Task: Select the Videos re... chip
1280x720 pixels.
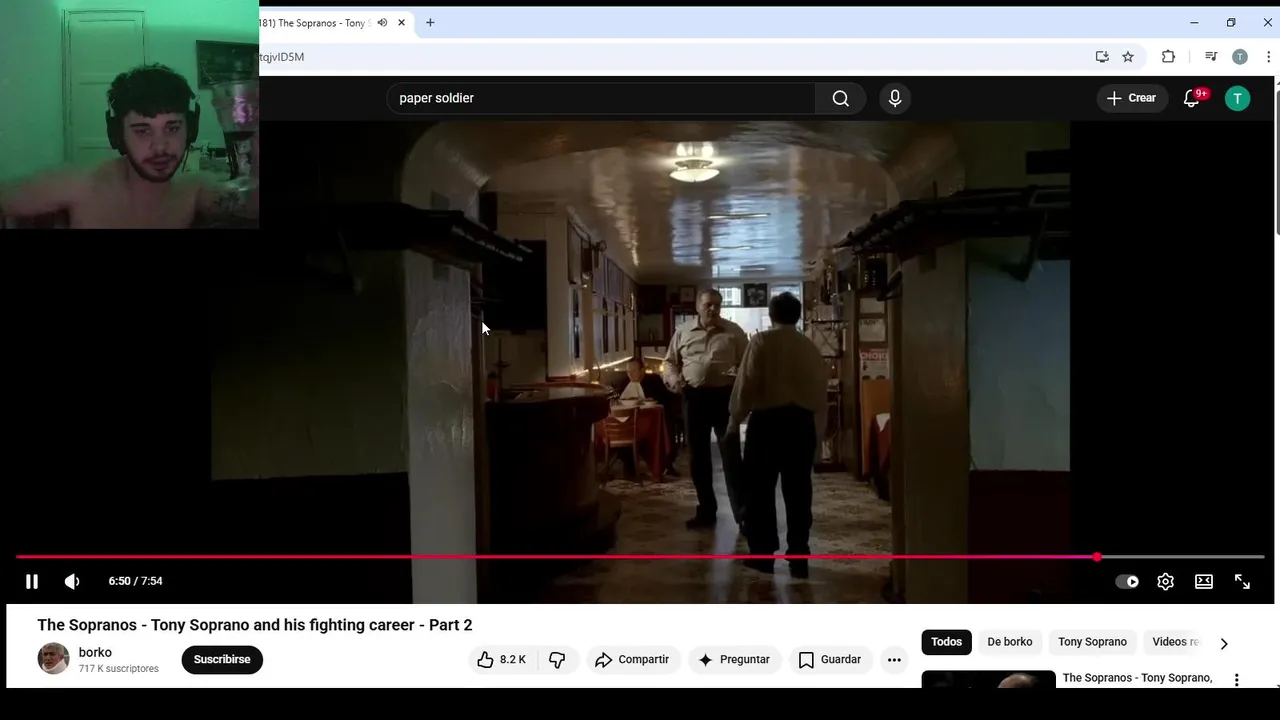Action: [x=1176, y=642]
